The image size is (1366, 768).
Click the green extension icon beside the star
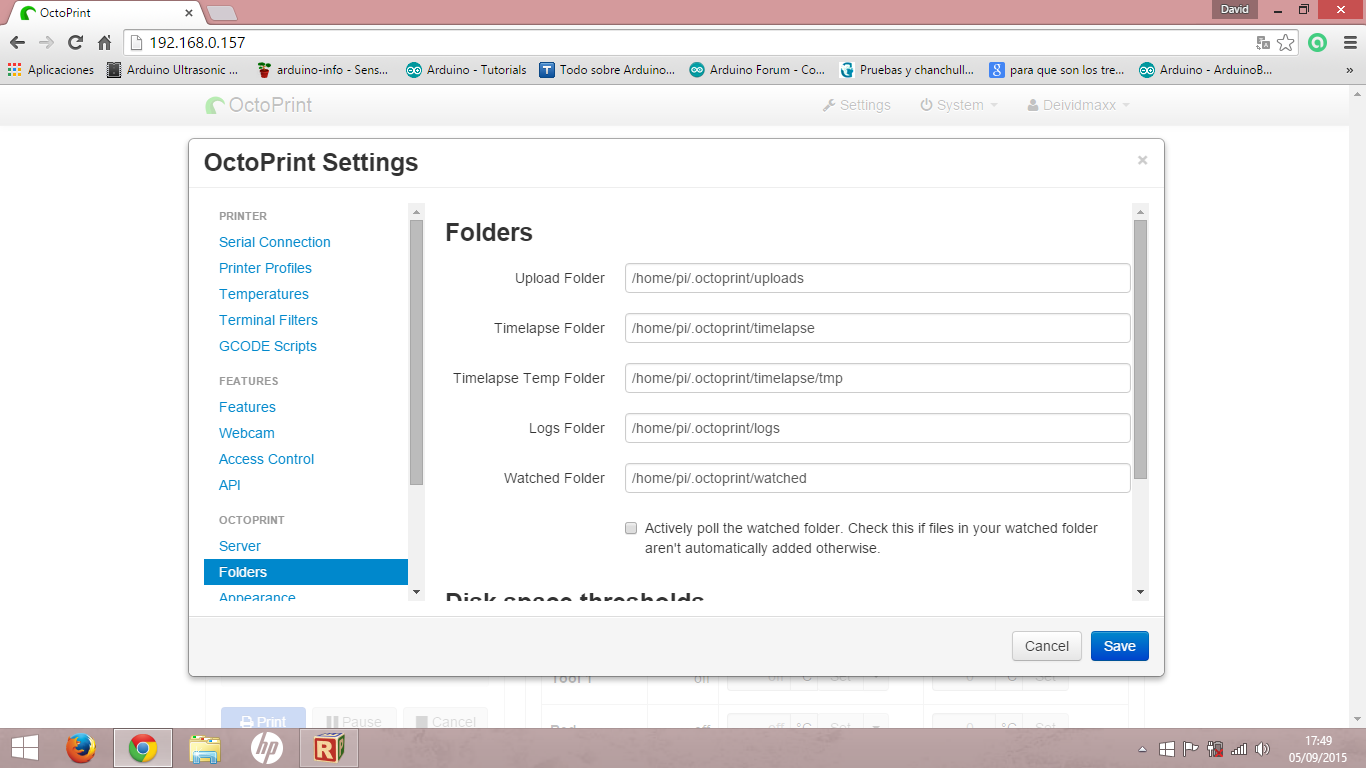click(1318, 43)
